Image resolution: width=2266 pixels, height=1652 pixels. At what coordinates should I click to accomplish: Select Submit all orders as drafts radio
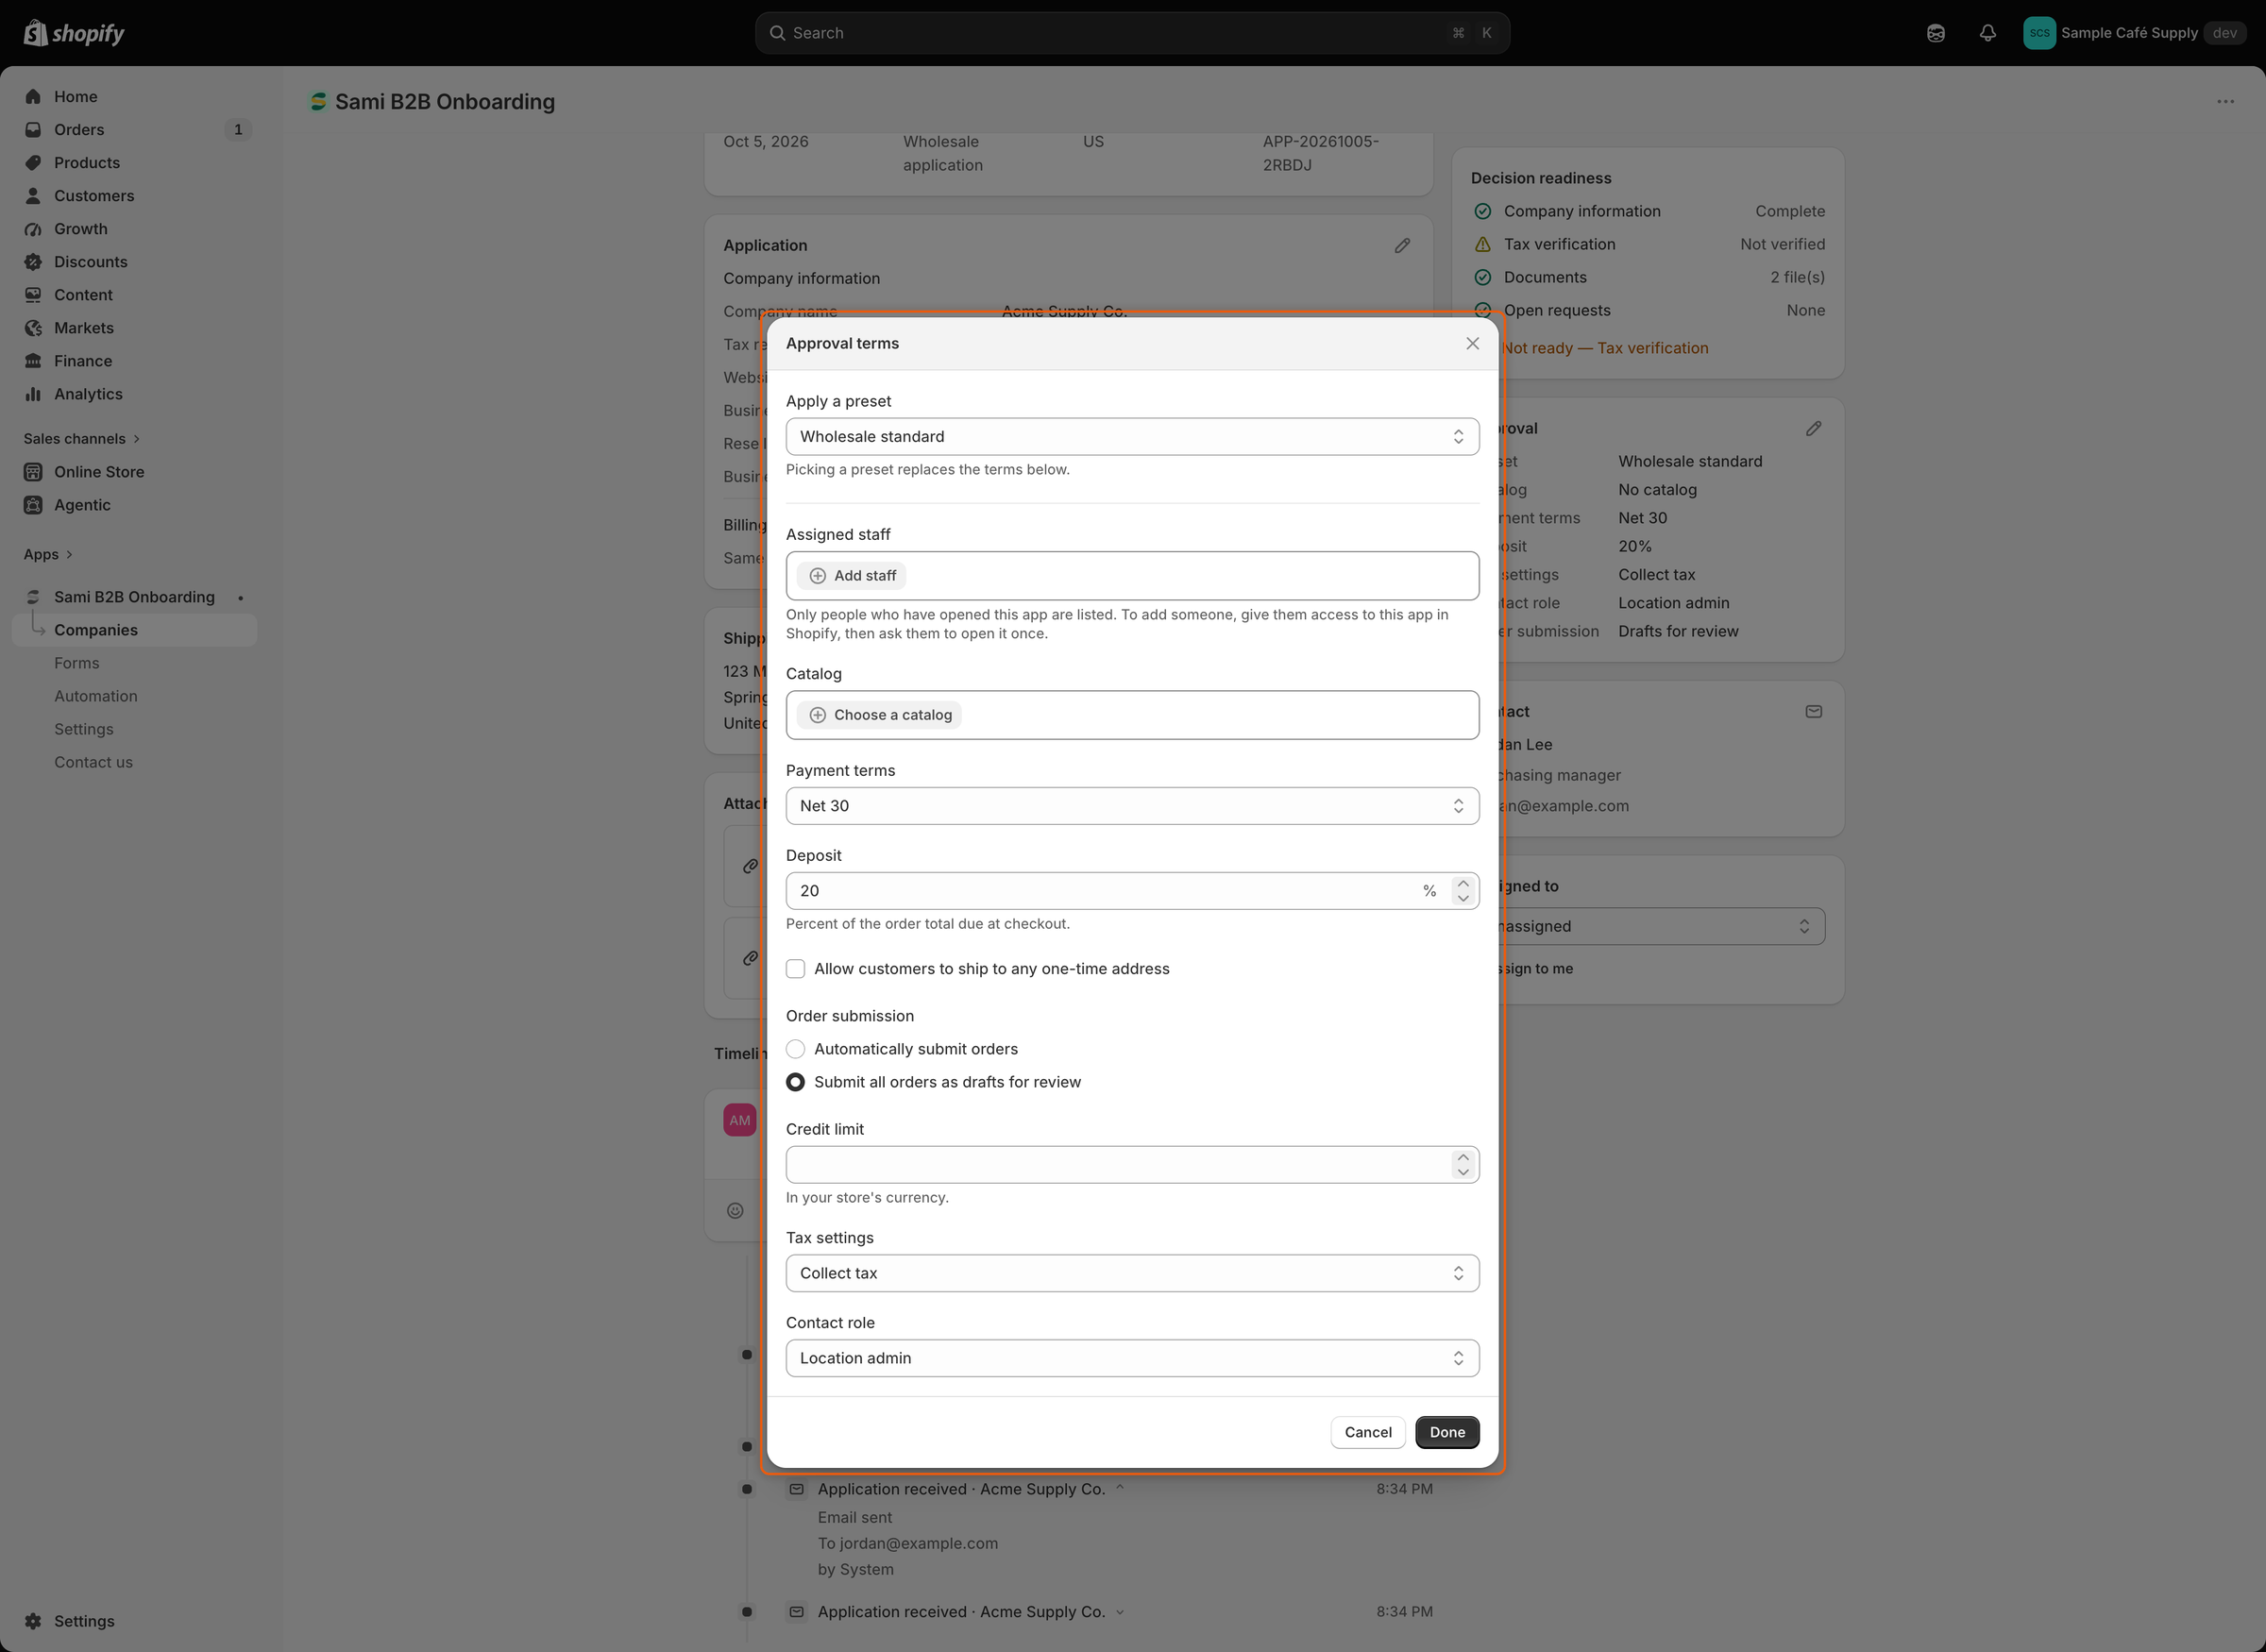point(795,1082)
